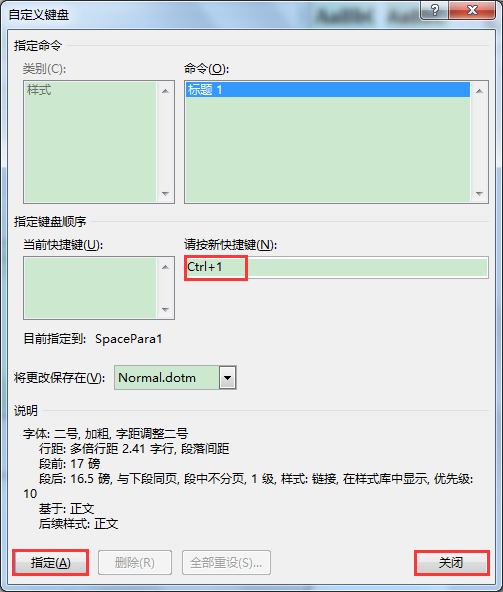
Task: Click the 关闭 close button
Action: (x=452, y=563)
